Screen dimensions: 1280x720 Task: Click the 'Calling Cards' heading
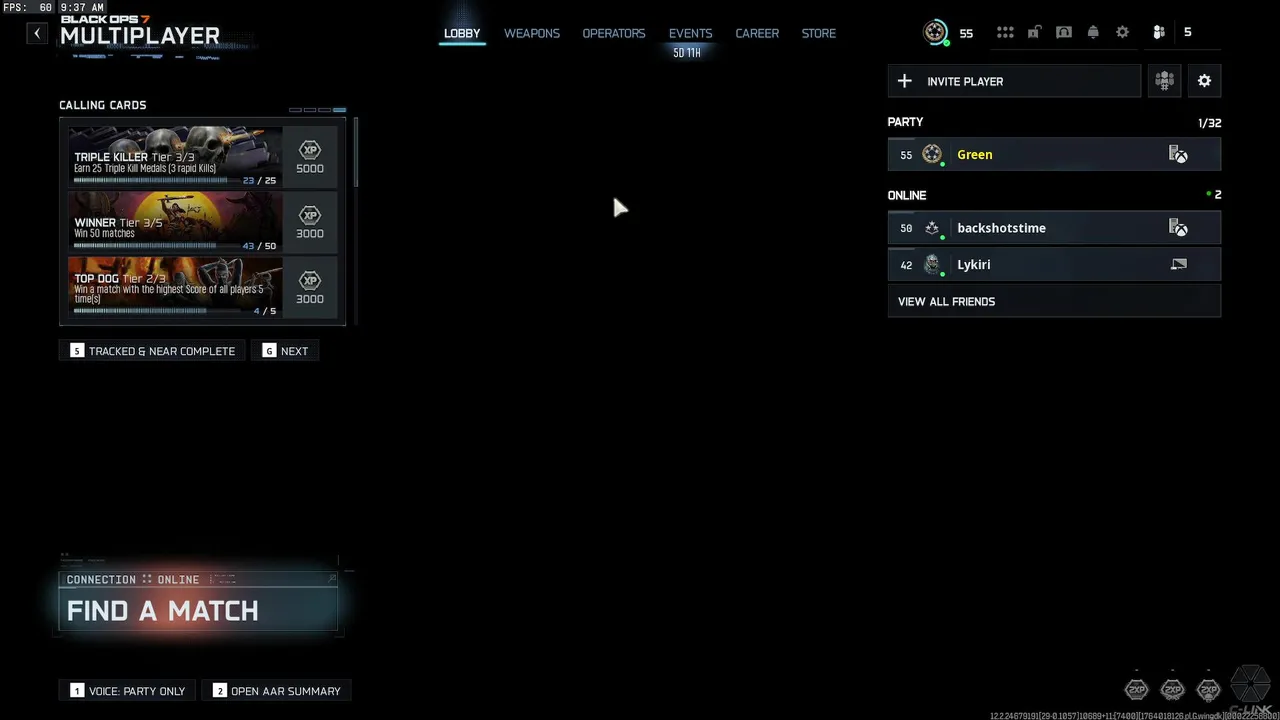click(102, 105)
